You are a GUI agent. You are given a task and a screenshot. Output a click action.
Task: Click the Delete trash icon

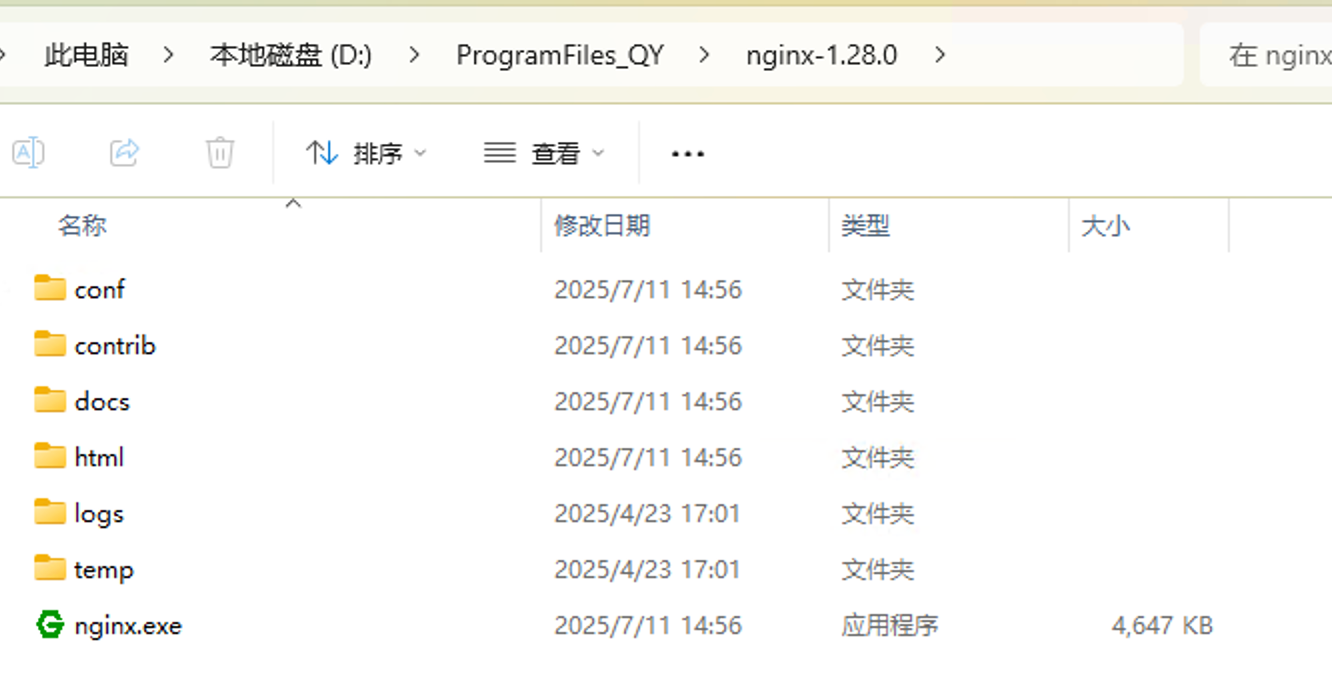(220, 153)
